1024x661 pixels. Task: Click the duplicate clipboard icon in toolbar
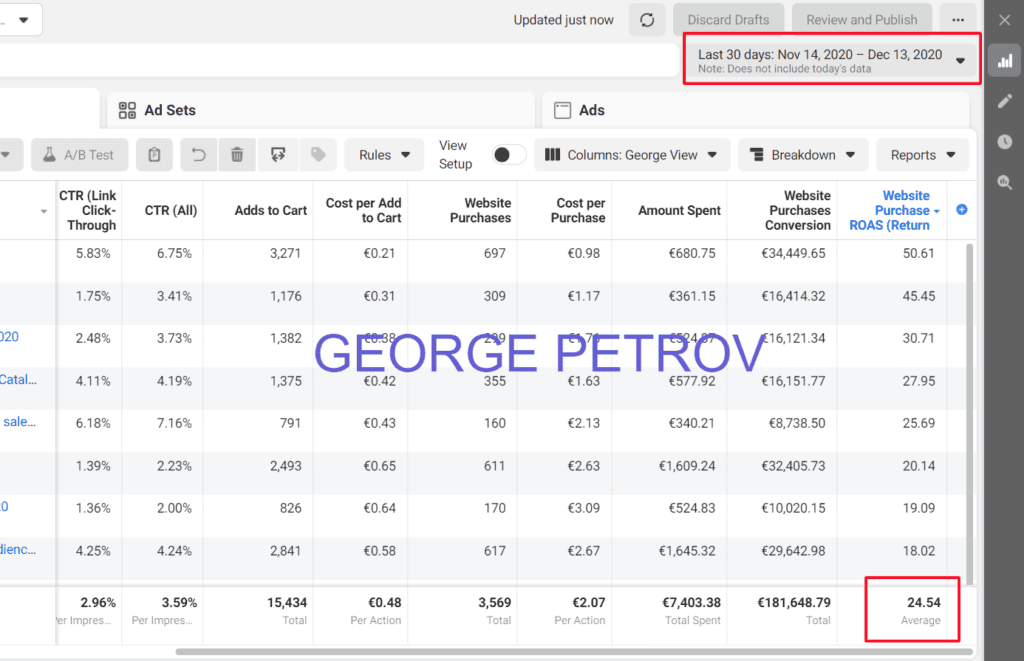point(154,155)
